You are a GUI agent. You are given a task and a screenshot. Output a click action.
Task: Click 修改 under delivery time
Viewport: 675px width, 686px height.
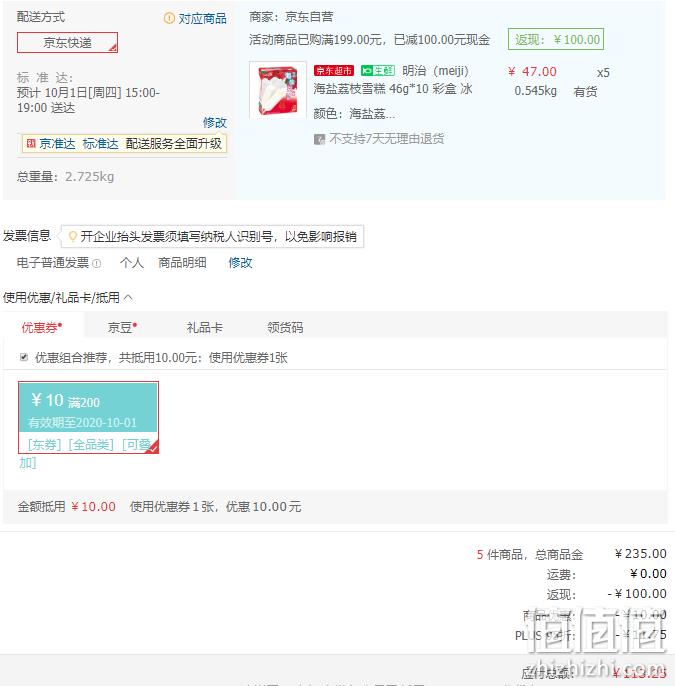[215, 122]
